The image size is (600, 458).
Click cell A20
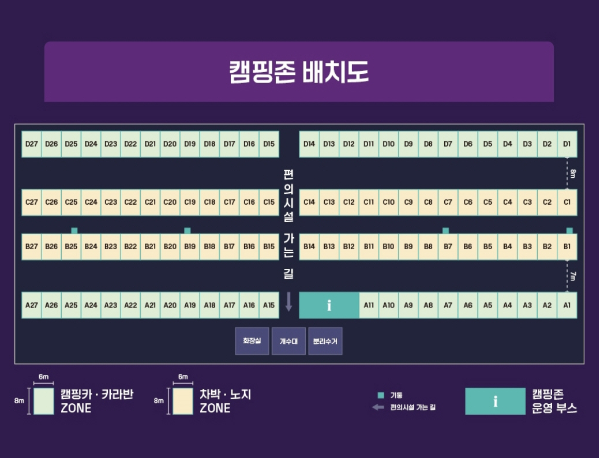(170, 305)
